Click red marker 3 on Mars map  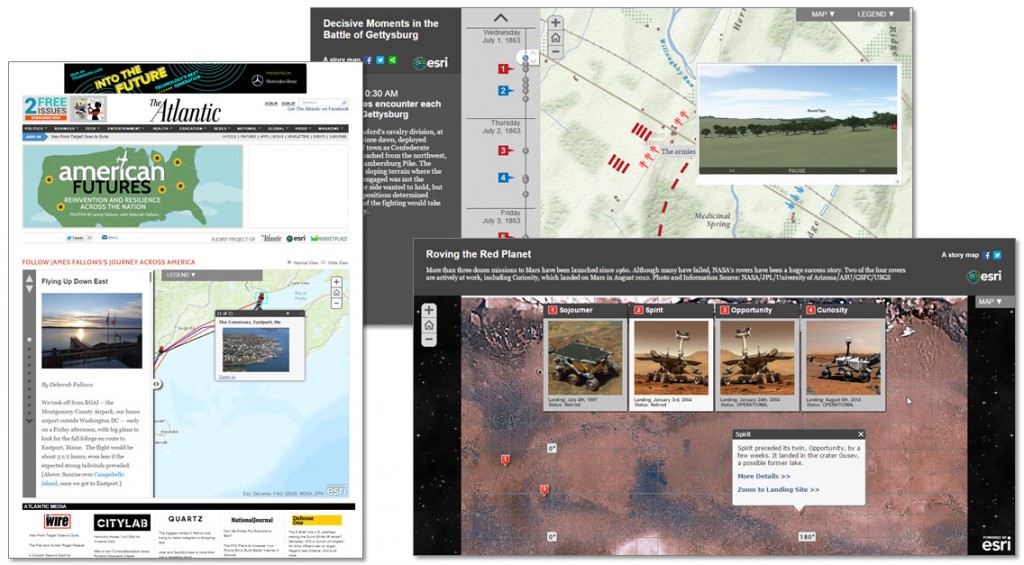click(x=544, y=489)
